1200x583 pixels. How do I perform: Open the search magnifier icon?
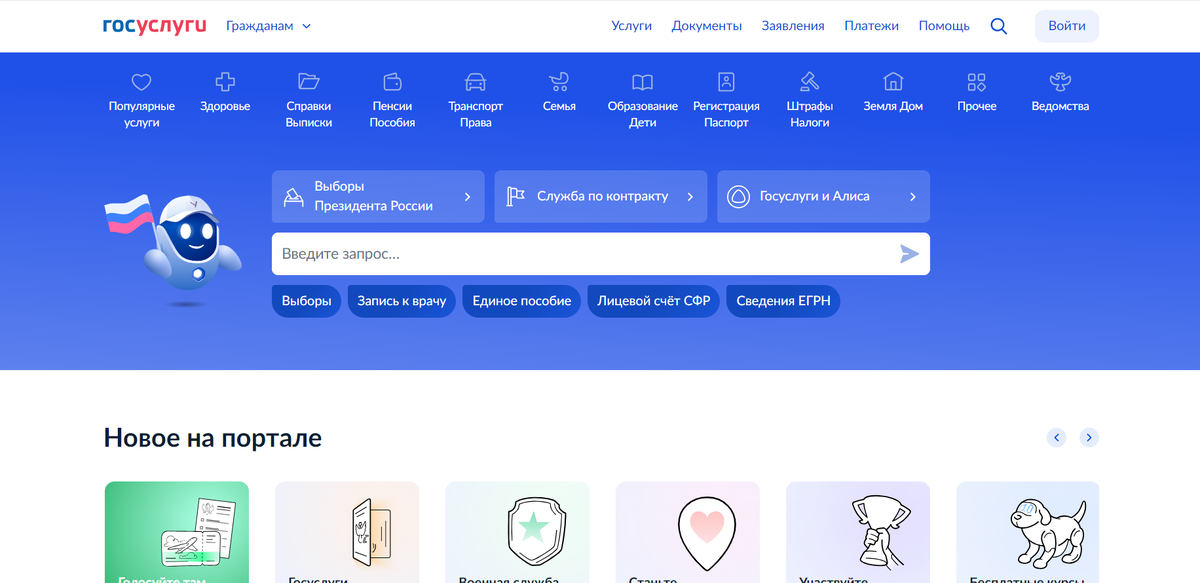point(998,26)
